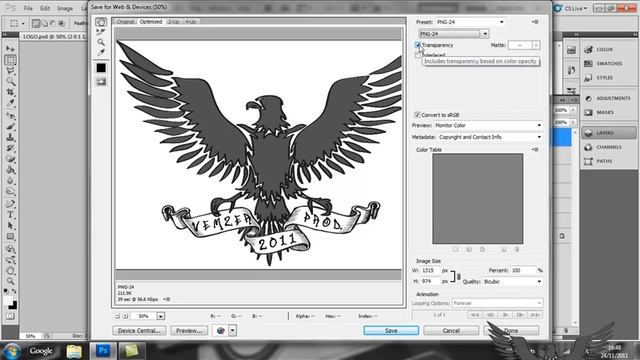This screenshot has width=640, height=360.
Task: Select the Quick Selection tool in Photoshop toolbar
Action: tap(10, 81)
